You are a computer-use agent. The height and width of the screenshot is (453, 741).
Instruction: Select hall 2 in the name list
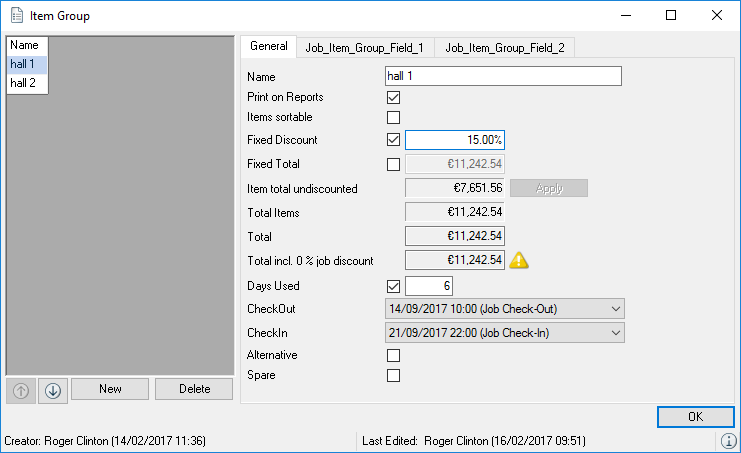tap(23, 83)
